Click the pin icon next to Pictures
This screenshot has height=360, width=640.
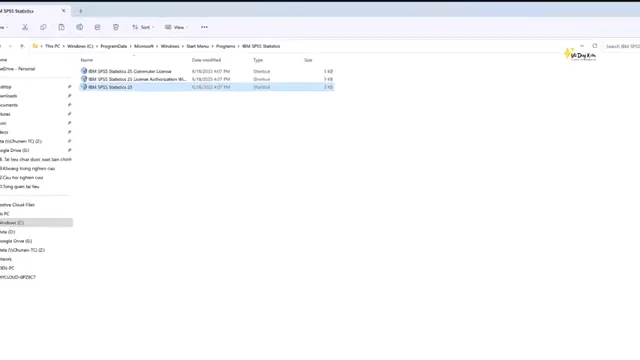(69, 114)
